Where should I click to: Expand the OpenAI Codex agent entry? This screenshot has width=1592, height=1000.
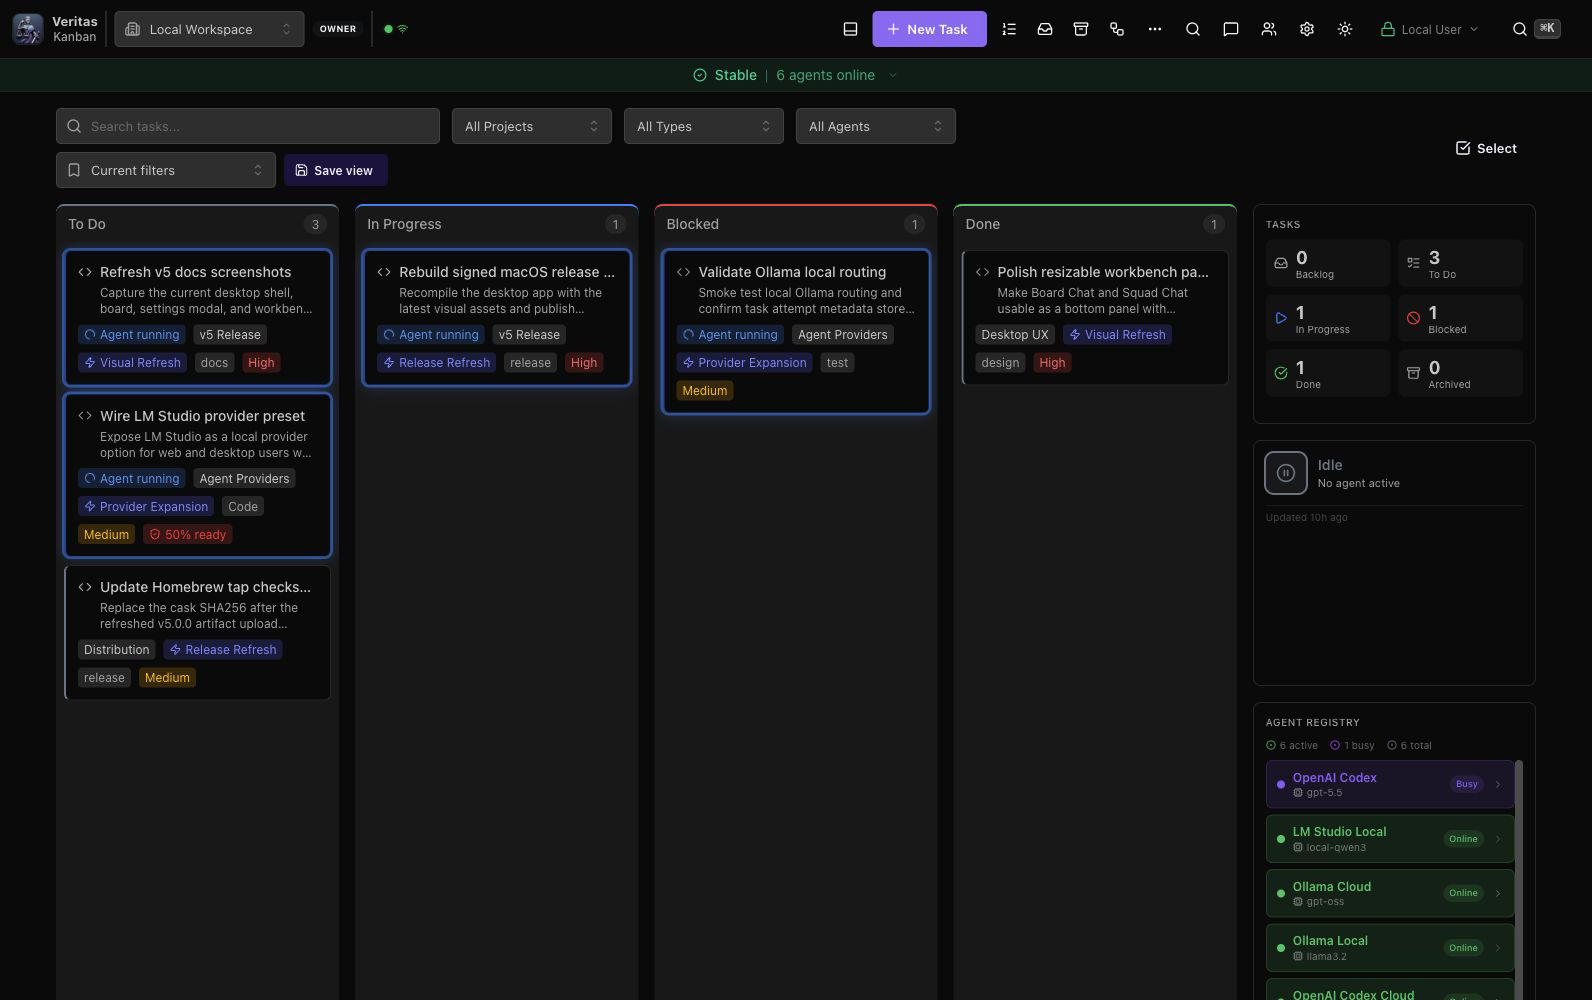tap(1390, 784)
